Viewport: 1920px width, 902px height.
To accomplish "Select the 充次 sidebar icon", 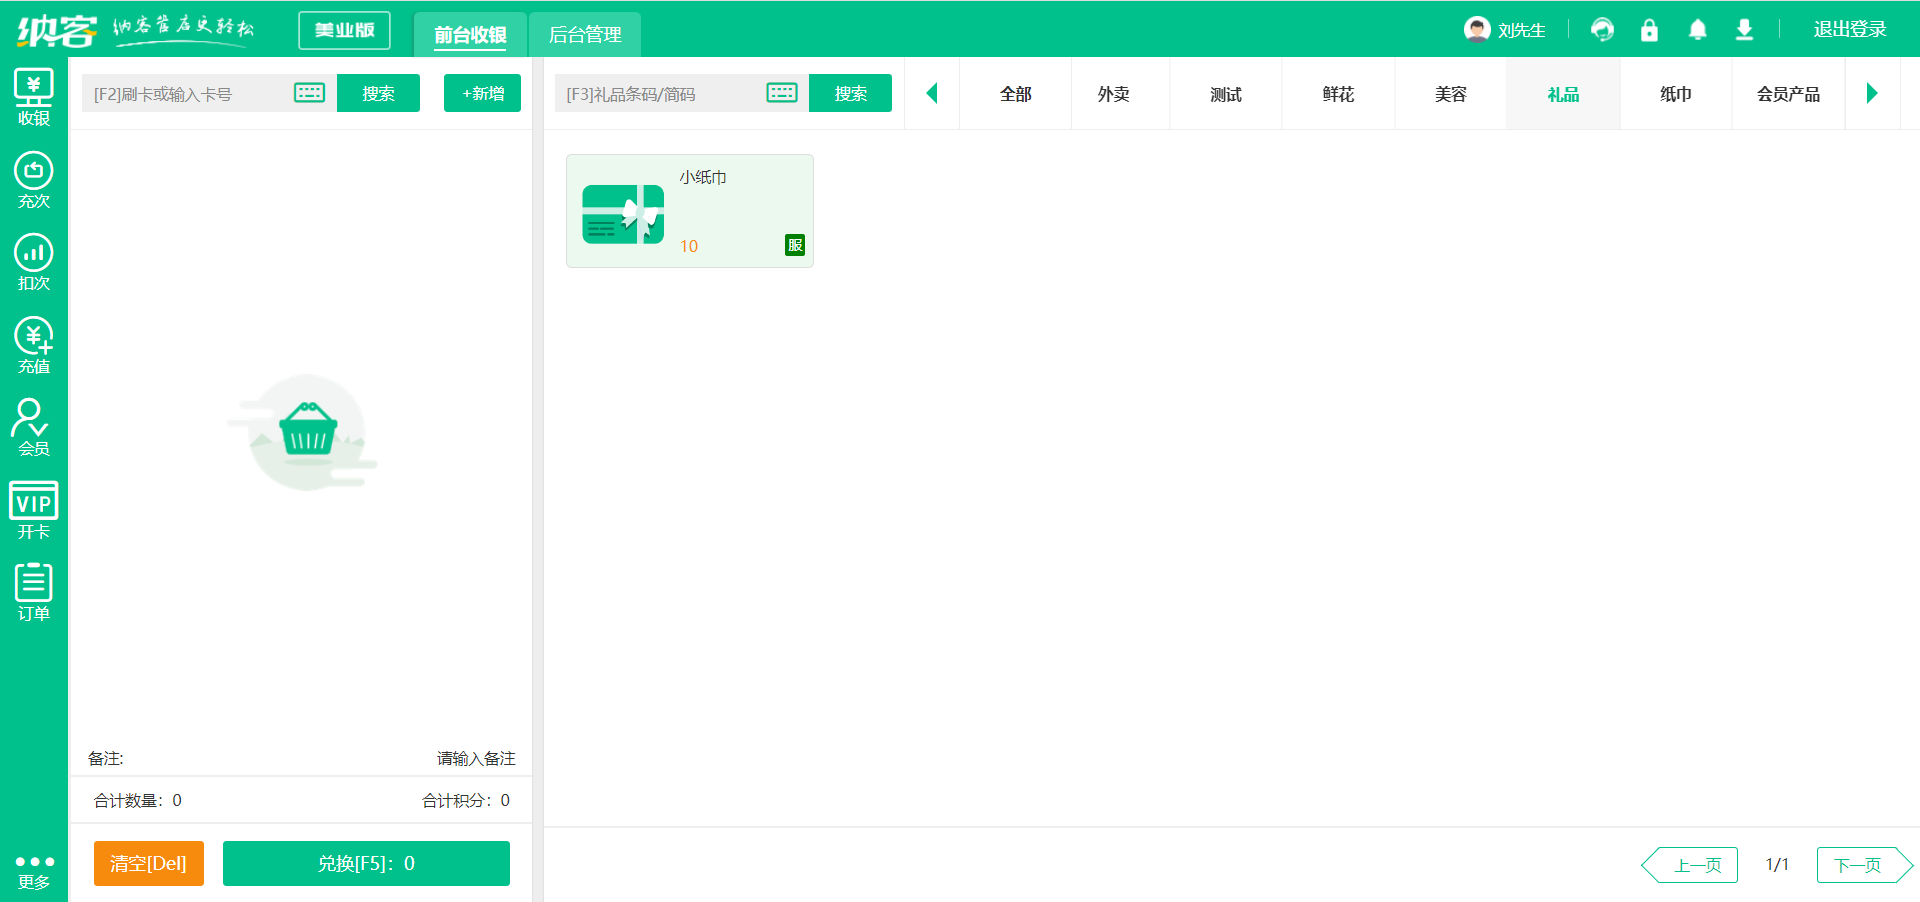I will point(34,180).
